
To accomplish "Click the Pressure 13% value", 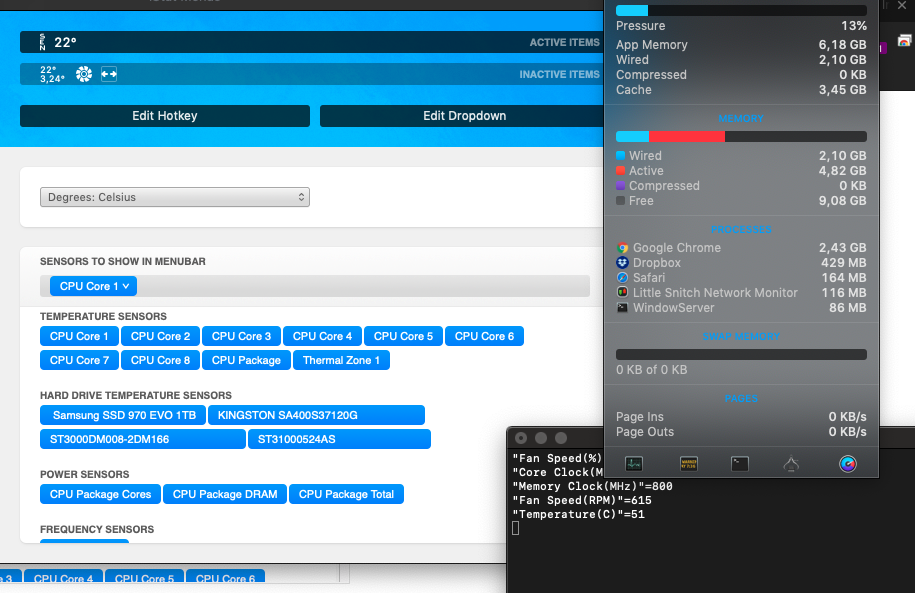I will click(854, 26).
